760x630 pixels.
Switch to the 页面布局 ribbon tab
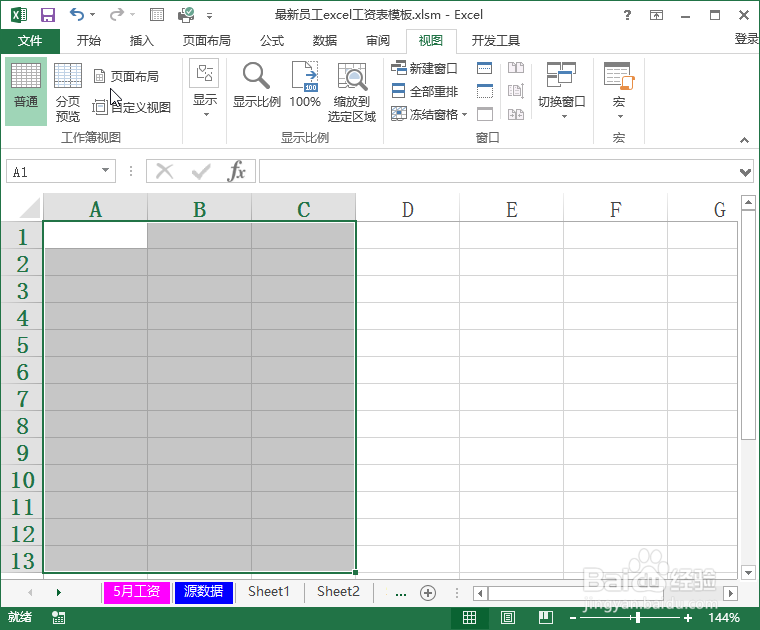coord(206,41)
